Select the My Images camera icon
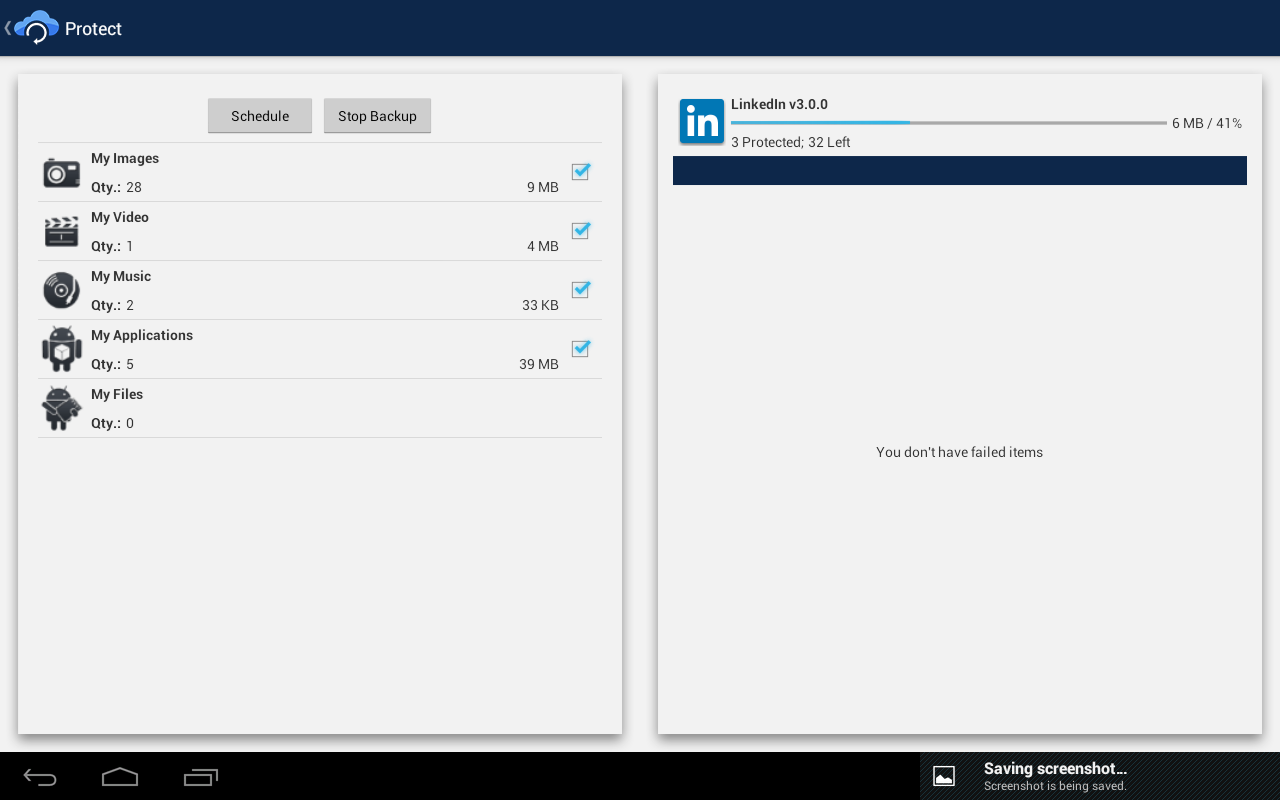This screenshot has width=1280, height=800. (x=61, y=172)
